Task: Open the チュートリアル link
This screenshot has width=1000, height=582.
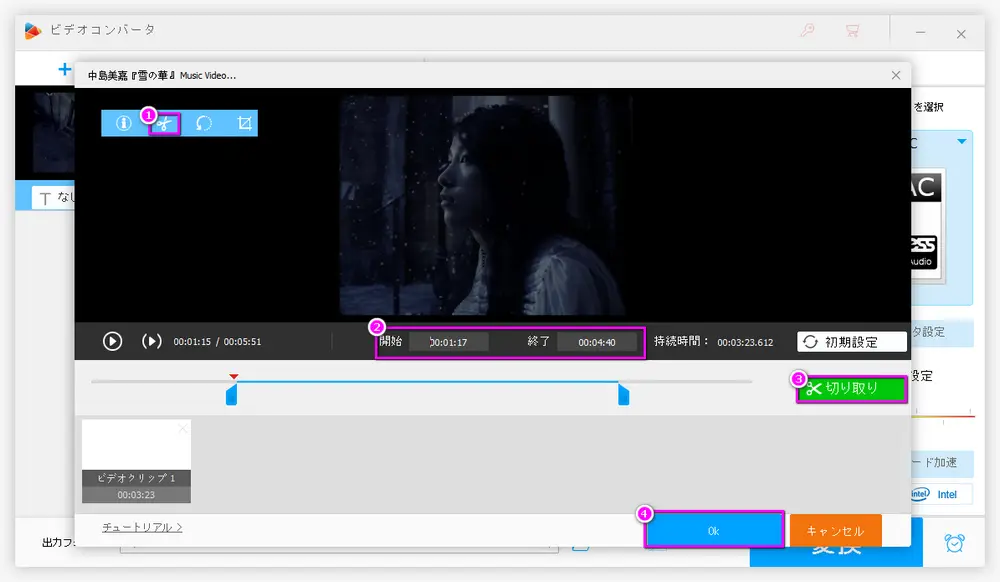Action: 142,527
